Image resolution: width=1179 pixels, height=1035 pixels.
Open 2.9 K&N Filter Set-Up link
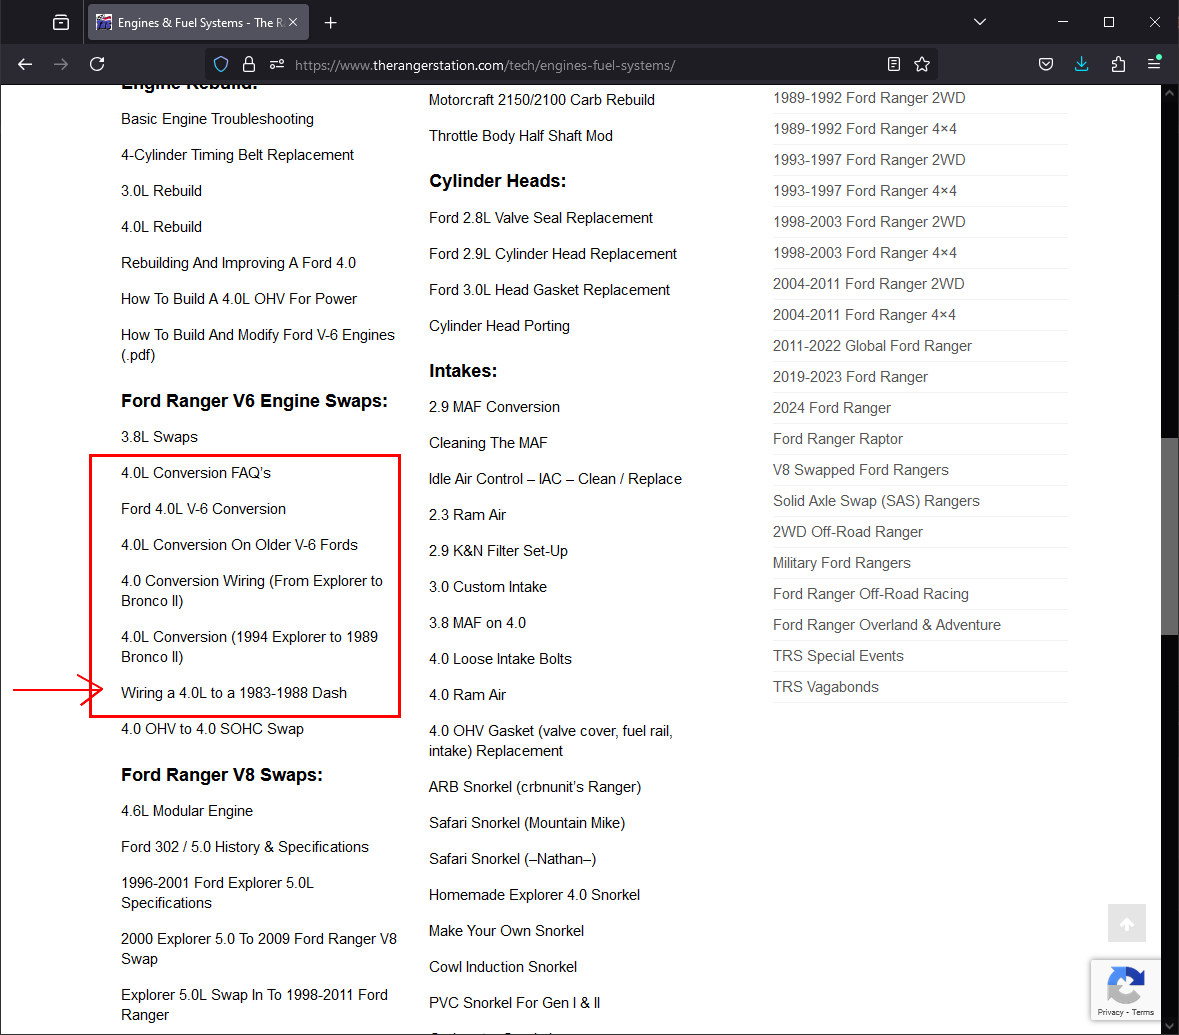click(499, 551)
